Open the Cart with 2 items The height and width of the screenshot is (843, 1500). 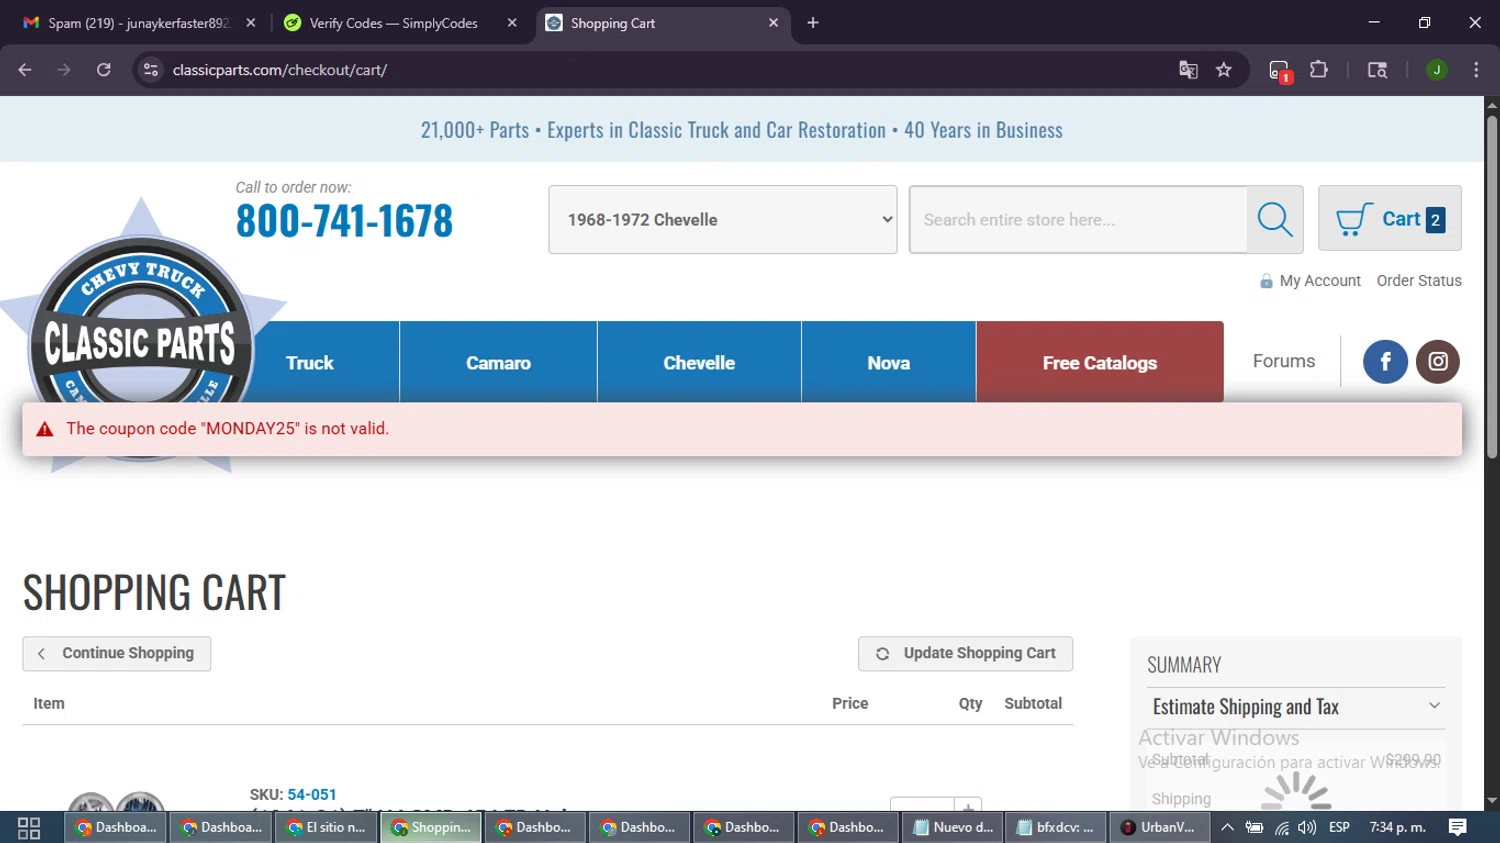pos(1390,218)
